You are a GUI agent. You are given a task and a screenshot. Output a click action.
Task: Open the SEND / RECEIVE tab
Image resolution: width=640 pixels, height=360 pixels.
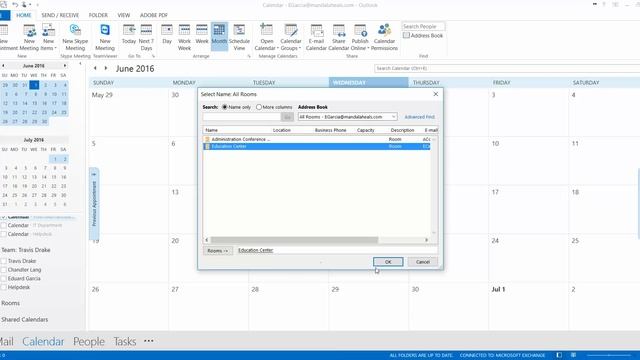pyautogui.click(x=60, y=15)
